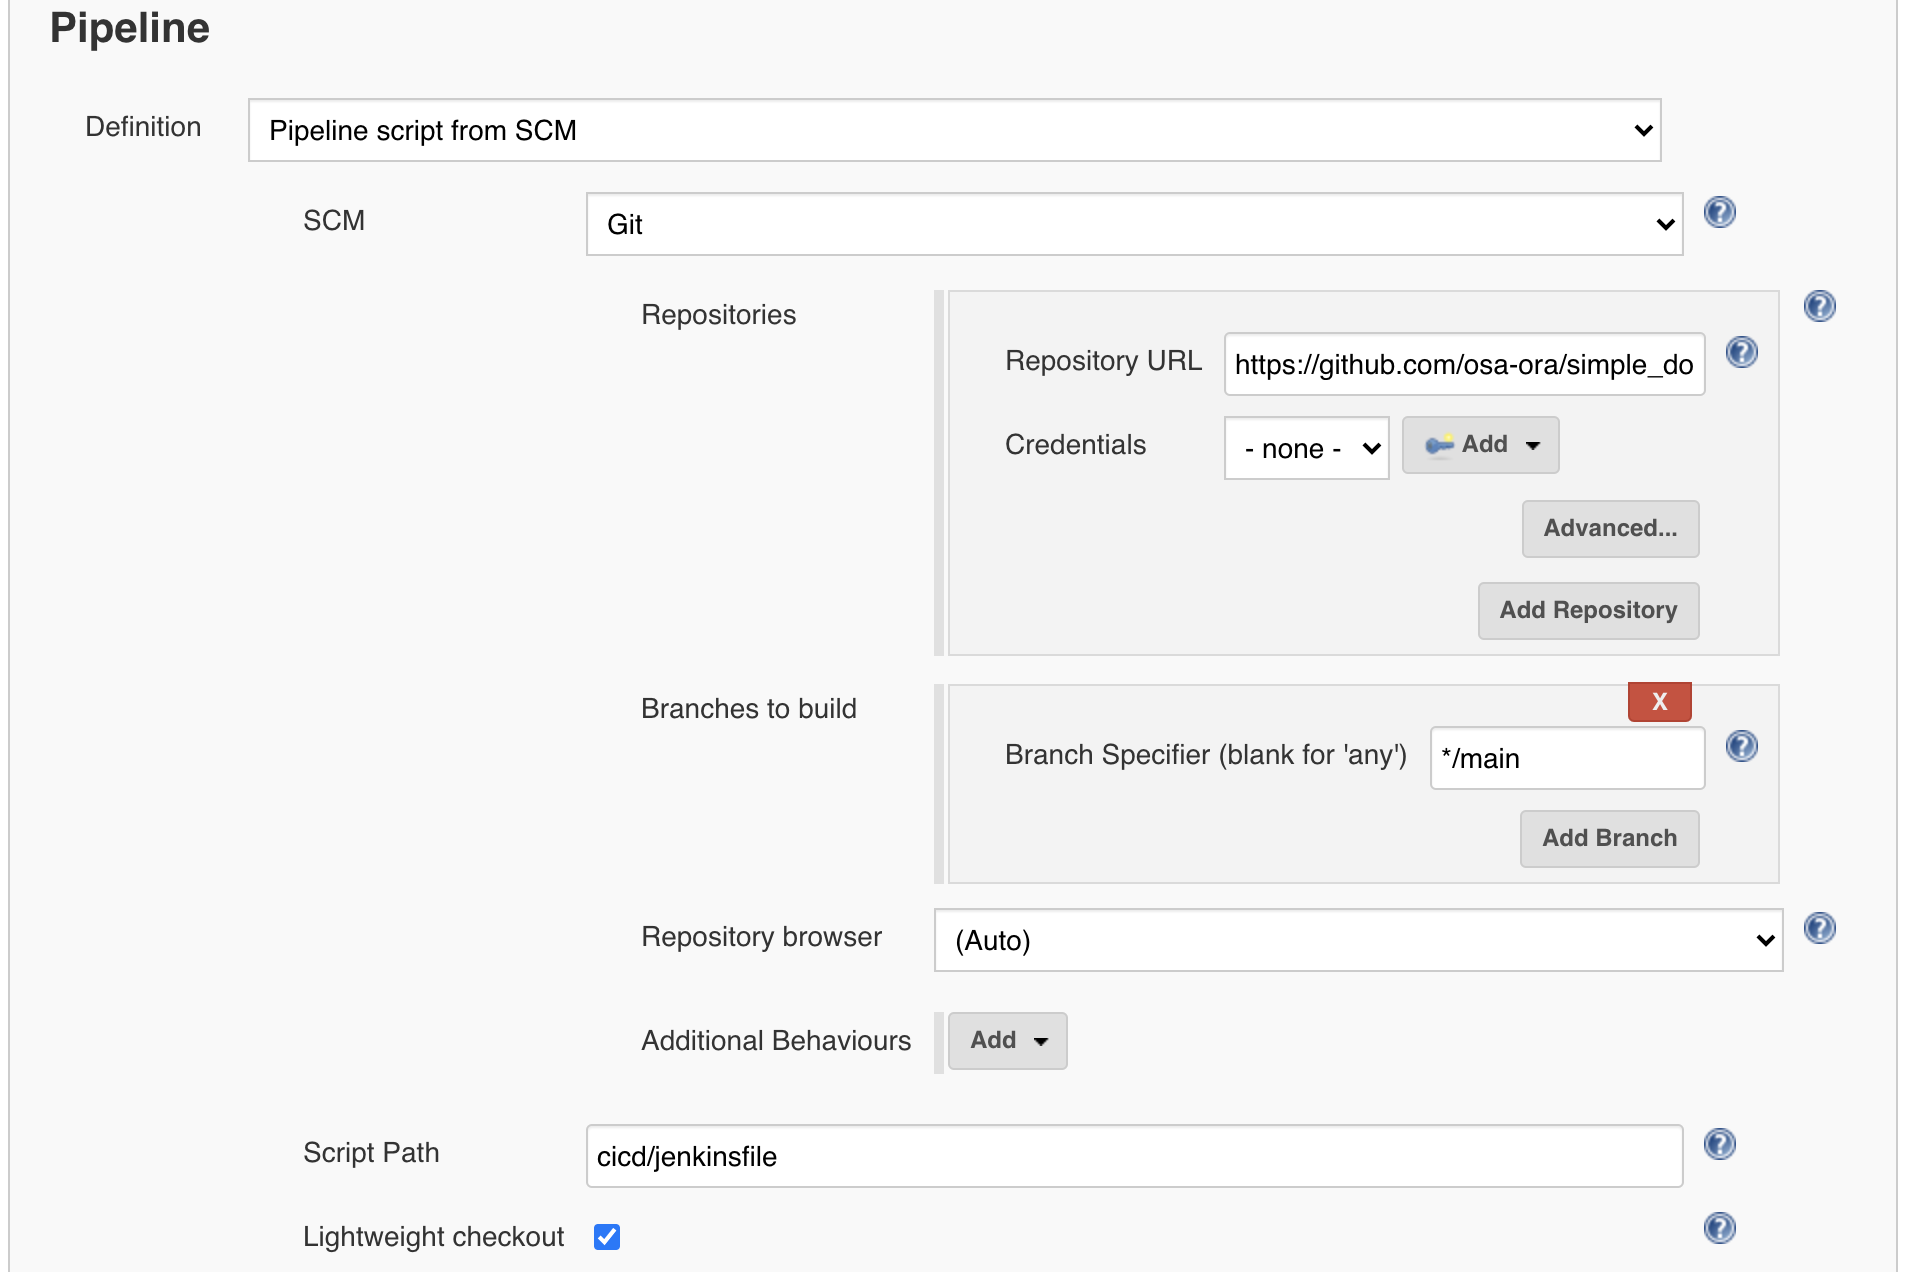Enable a different state for Lightweight checkout
This screenshot has height=1272, width=1922.
[606, 1237]
